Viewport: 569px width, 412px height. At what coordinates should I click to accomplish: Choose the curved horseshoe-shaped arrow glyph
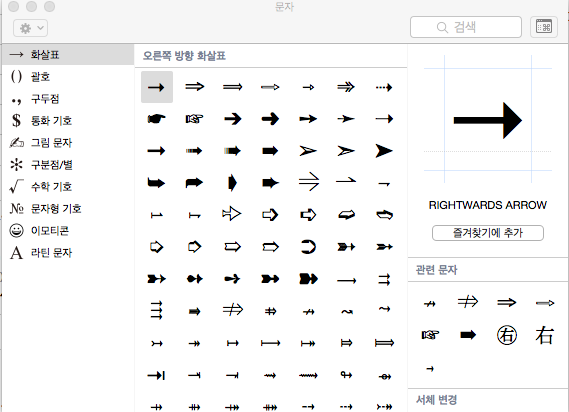click(x=308, y=247)
